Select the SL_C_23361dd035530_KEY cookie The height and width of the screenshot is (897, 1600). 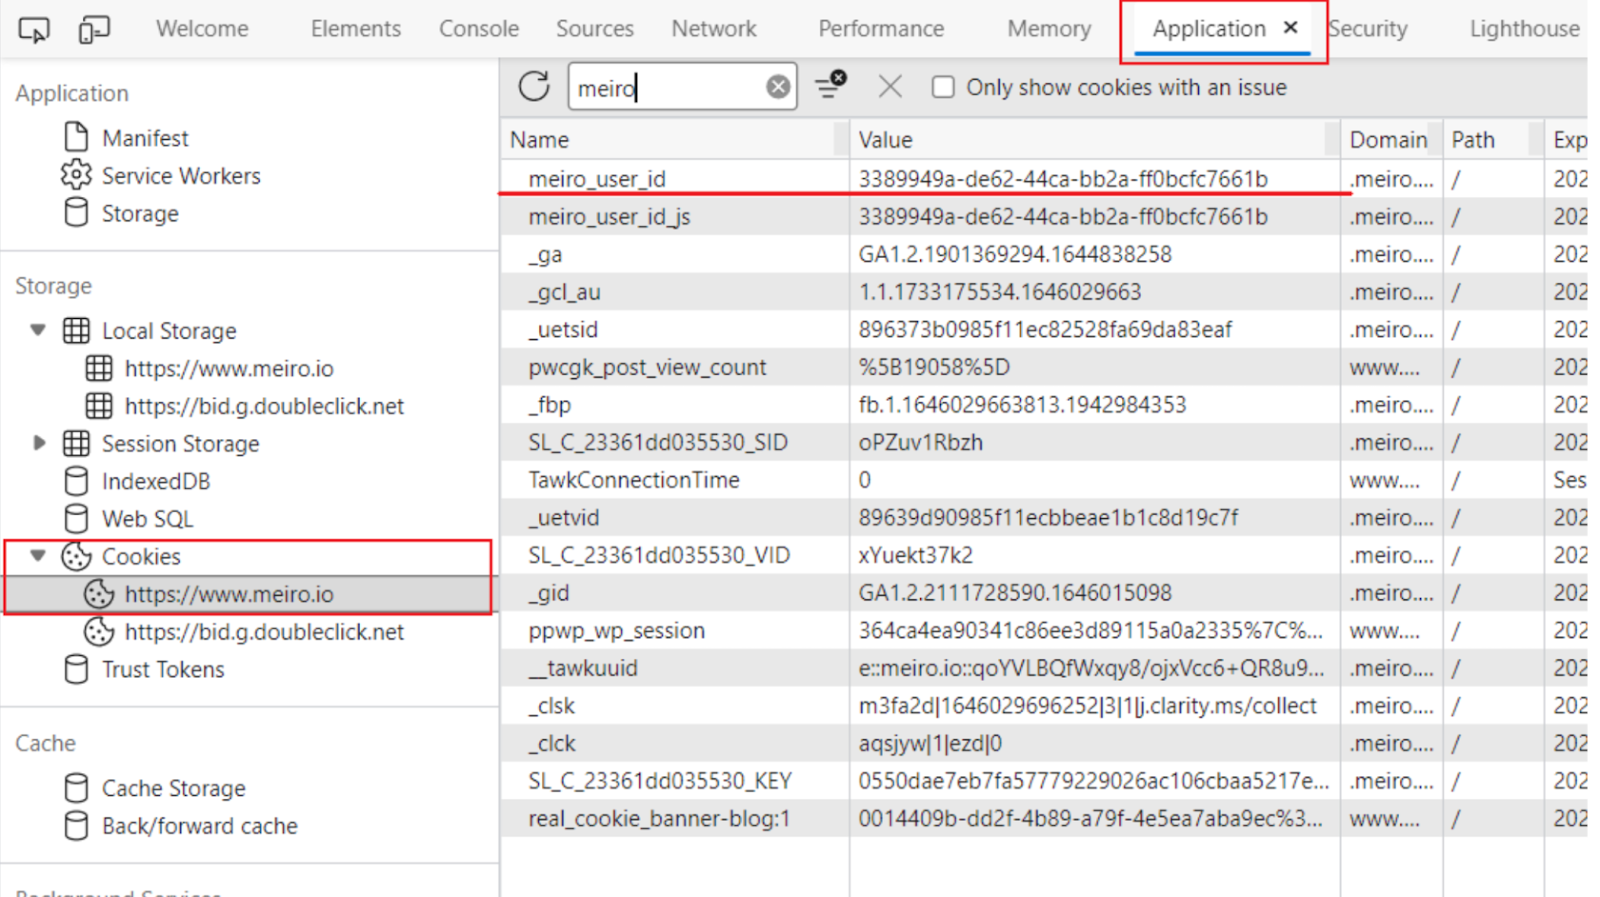click(x=1043, y=781)
